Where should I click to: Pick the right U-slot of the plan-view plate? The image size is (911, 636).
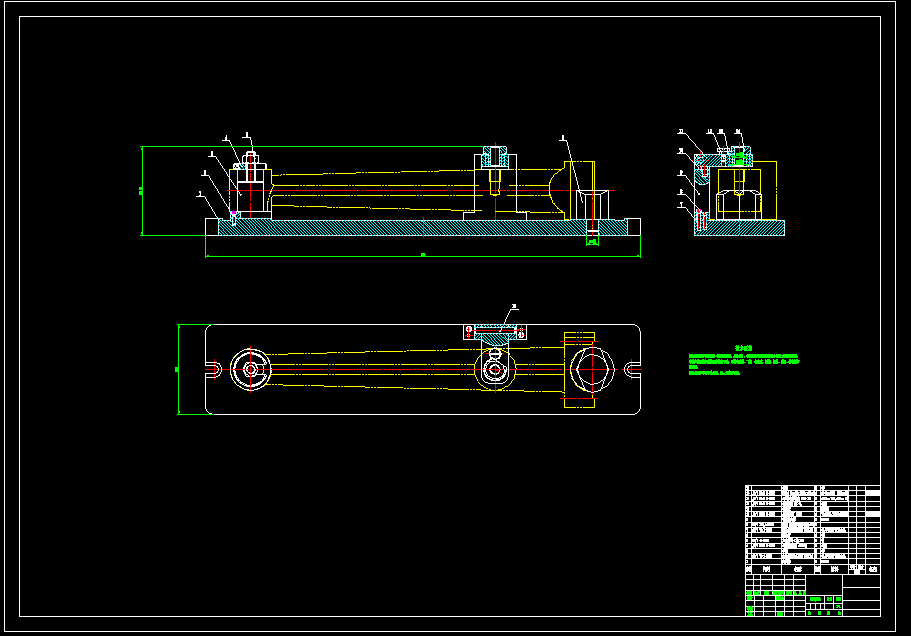632,369
